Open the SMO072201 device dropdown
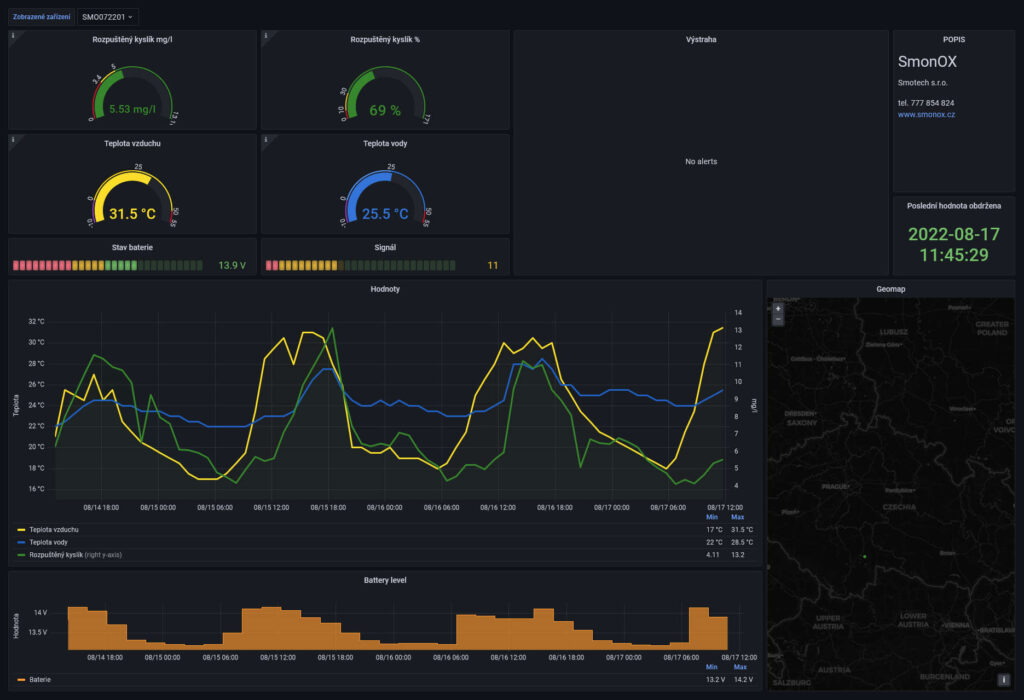This screenshot has height=700, width=1024. (108, 17)
